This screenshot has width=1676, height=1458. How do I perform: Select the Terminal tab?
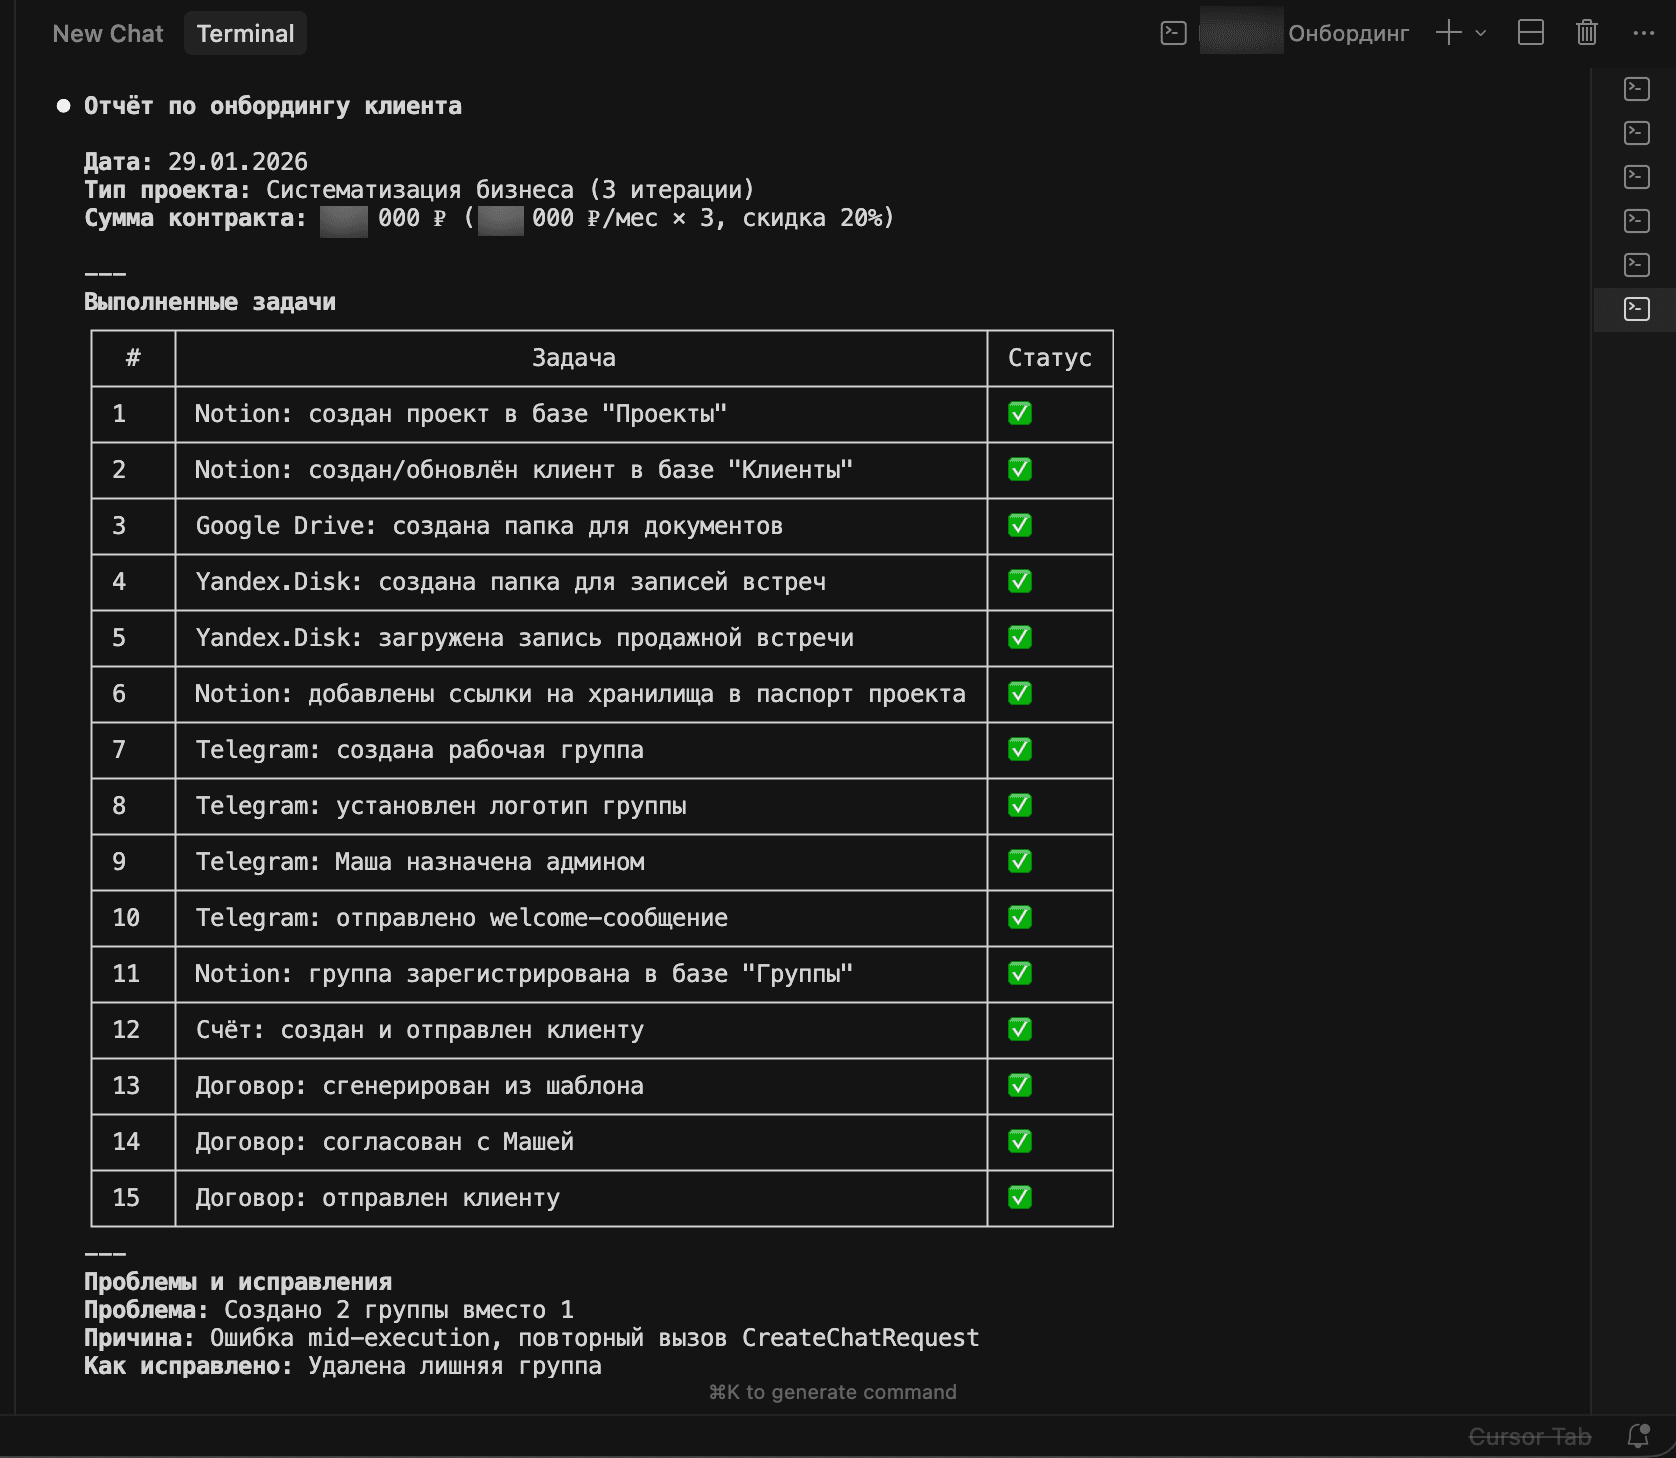click(245, 34)
